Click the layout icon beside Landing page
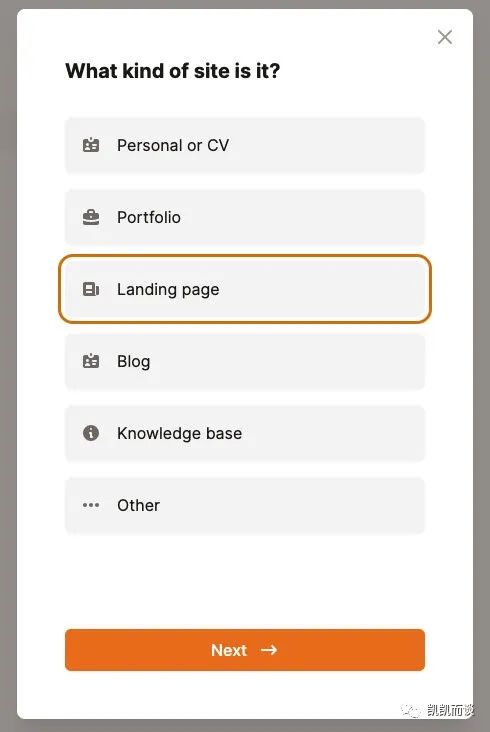 (91, 289)
